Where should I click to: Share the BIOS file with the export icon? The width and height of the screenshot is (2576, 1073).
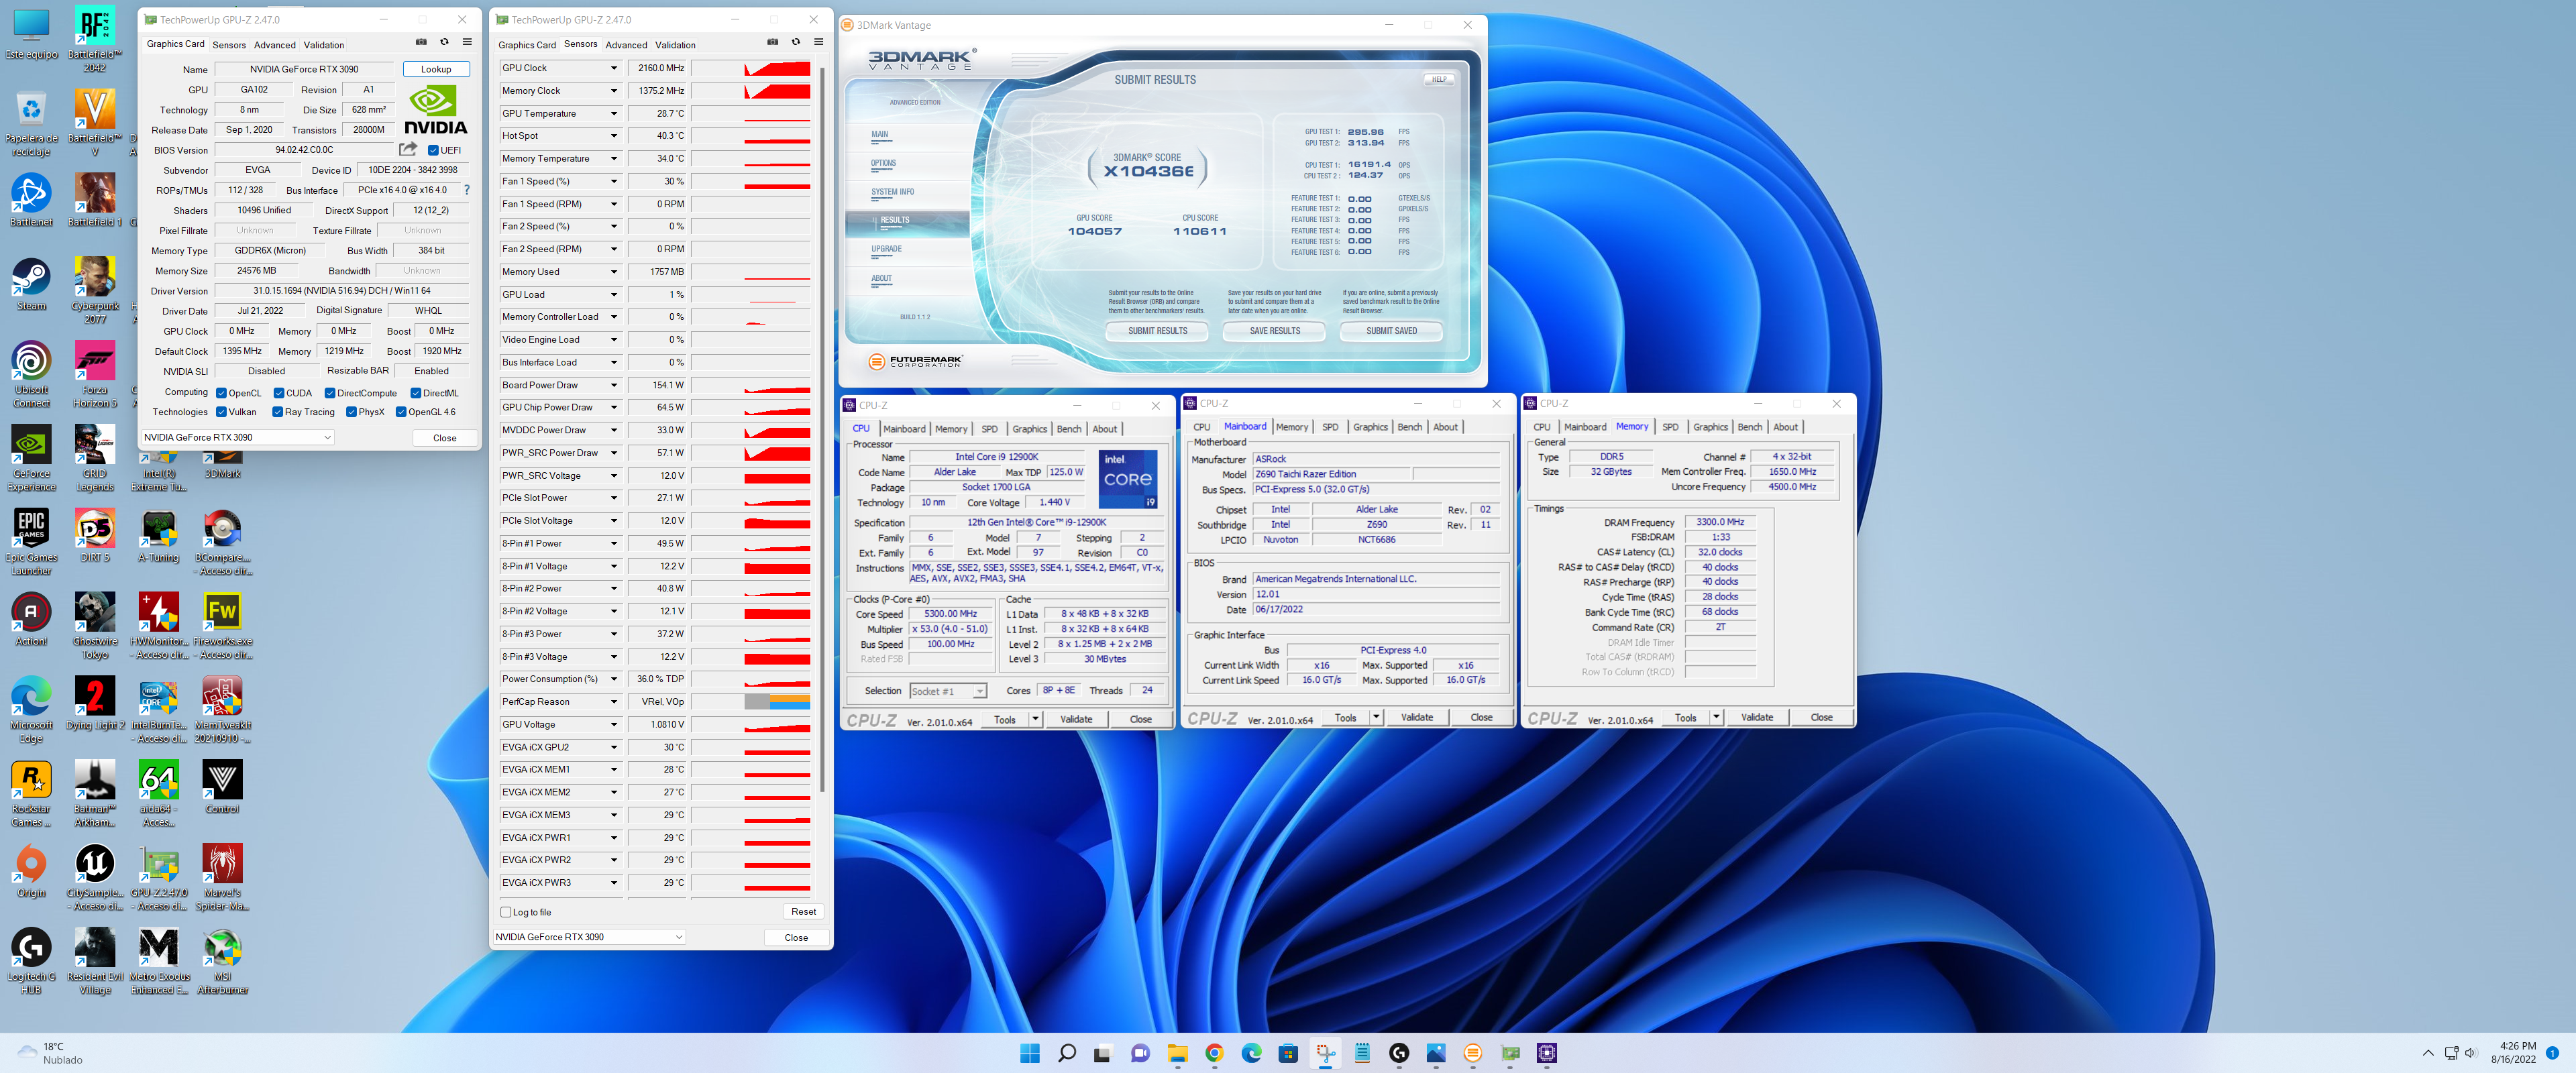(408, 149)
